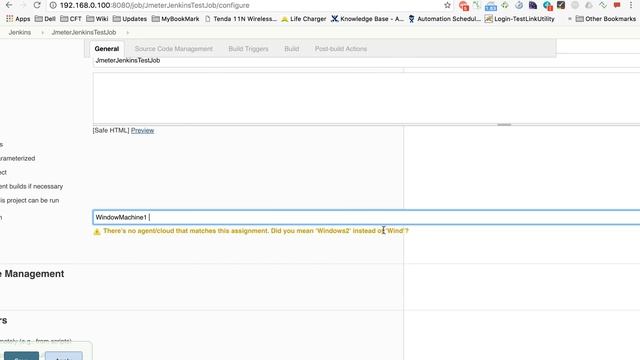
Task: Open JmeterJenkinsTestJob breadcrumb link
Action: tap(84, 32)
